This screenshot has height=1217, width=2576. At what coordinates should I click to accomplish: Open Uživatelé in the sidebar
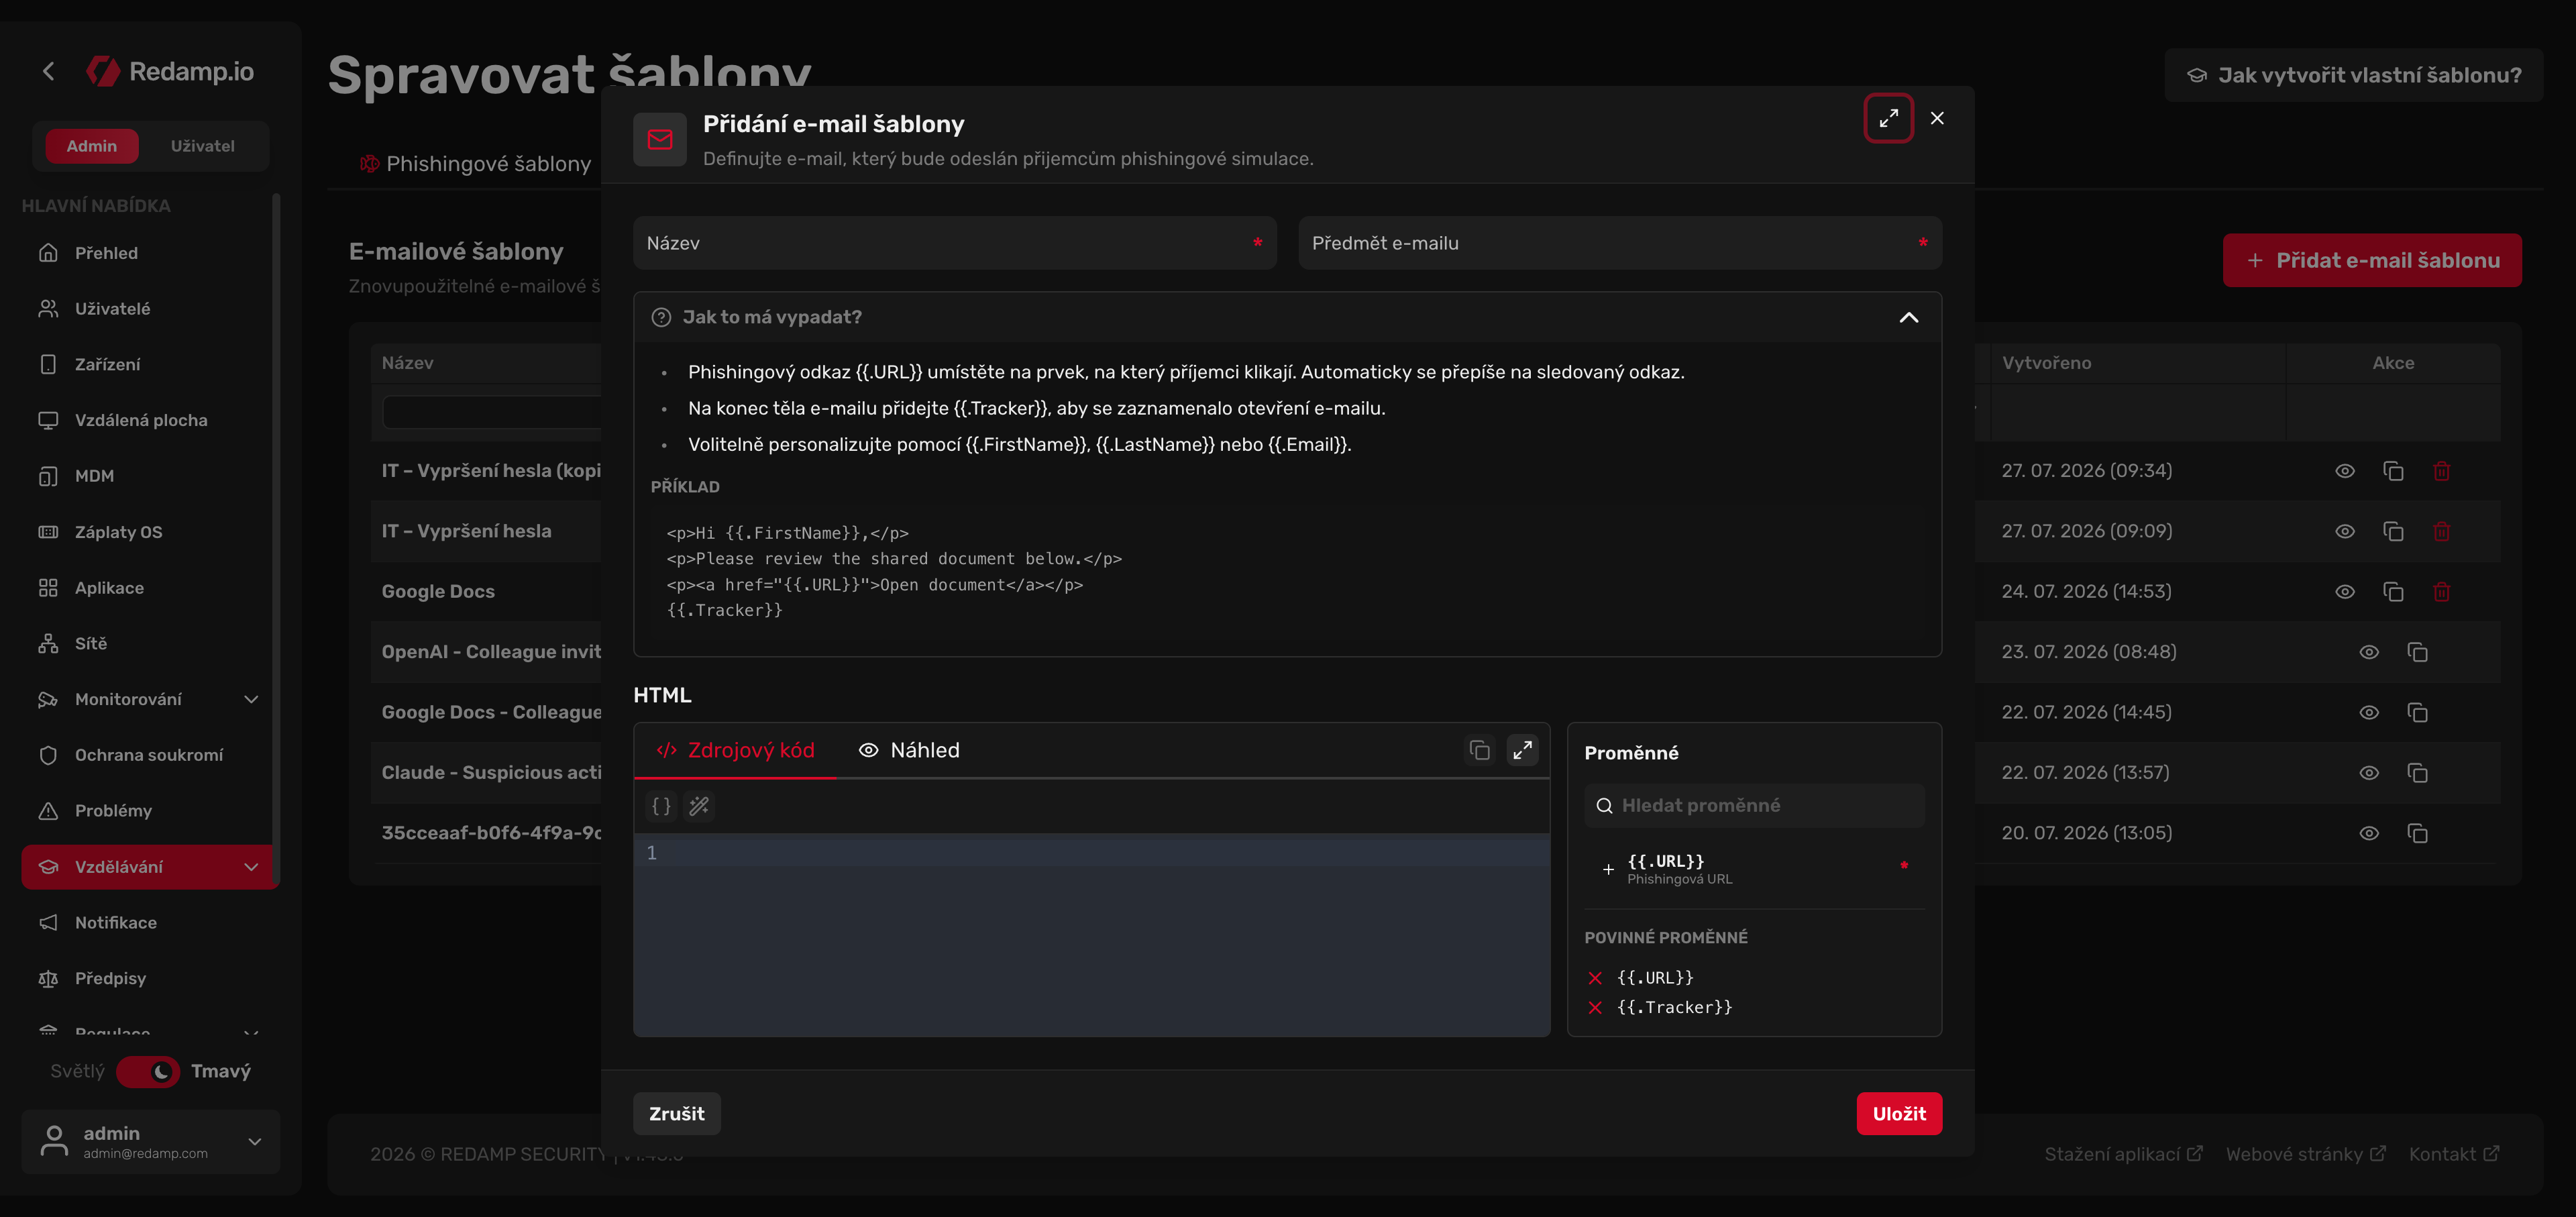148,309
